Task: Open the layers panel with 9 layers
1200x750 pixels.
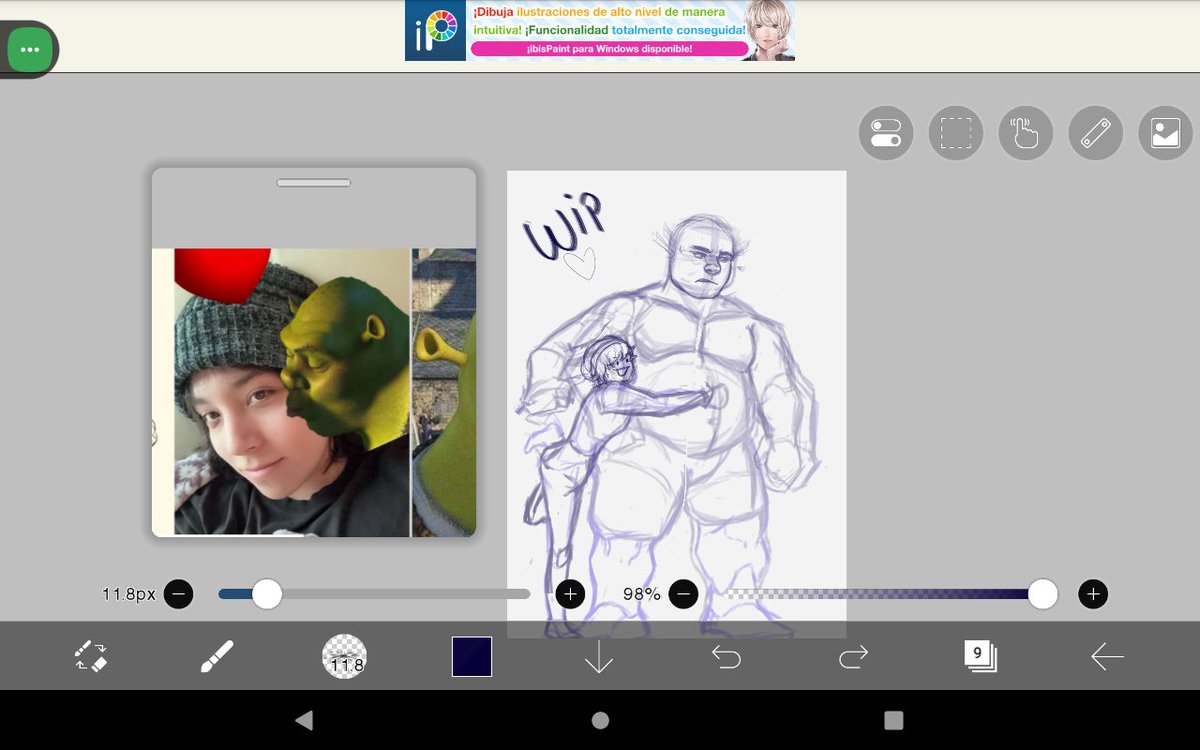Action: 980,657
